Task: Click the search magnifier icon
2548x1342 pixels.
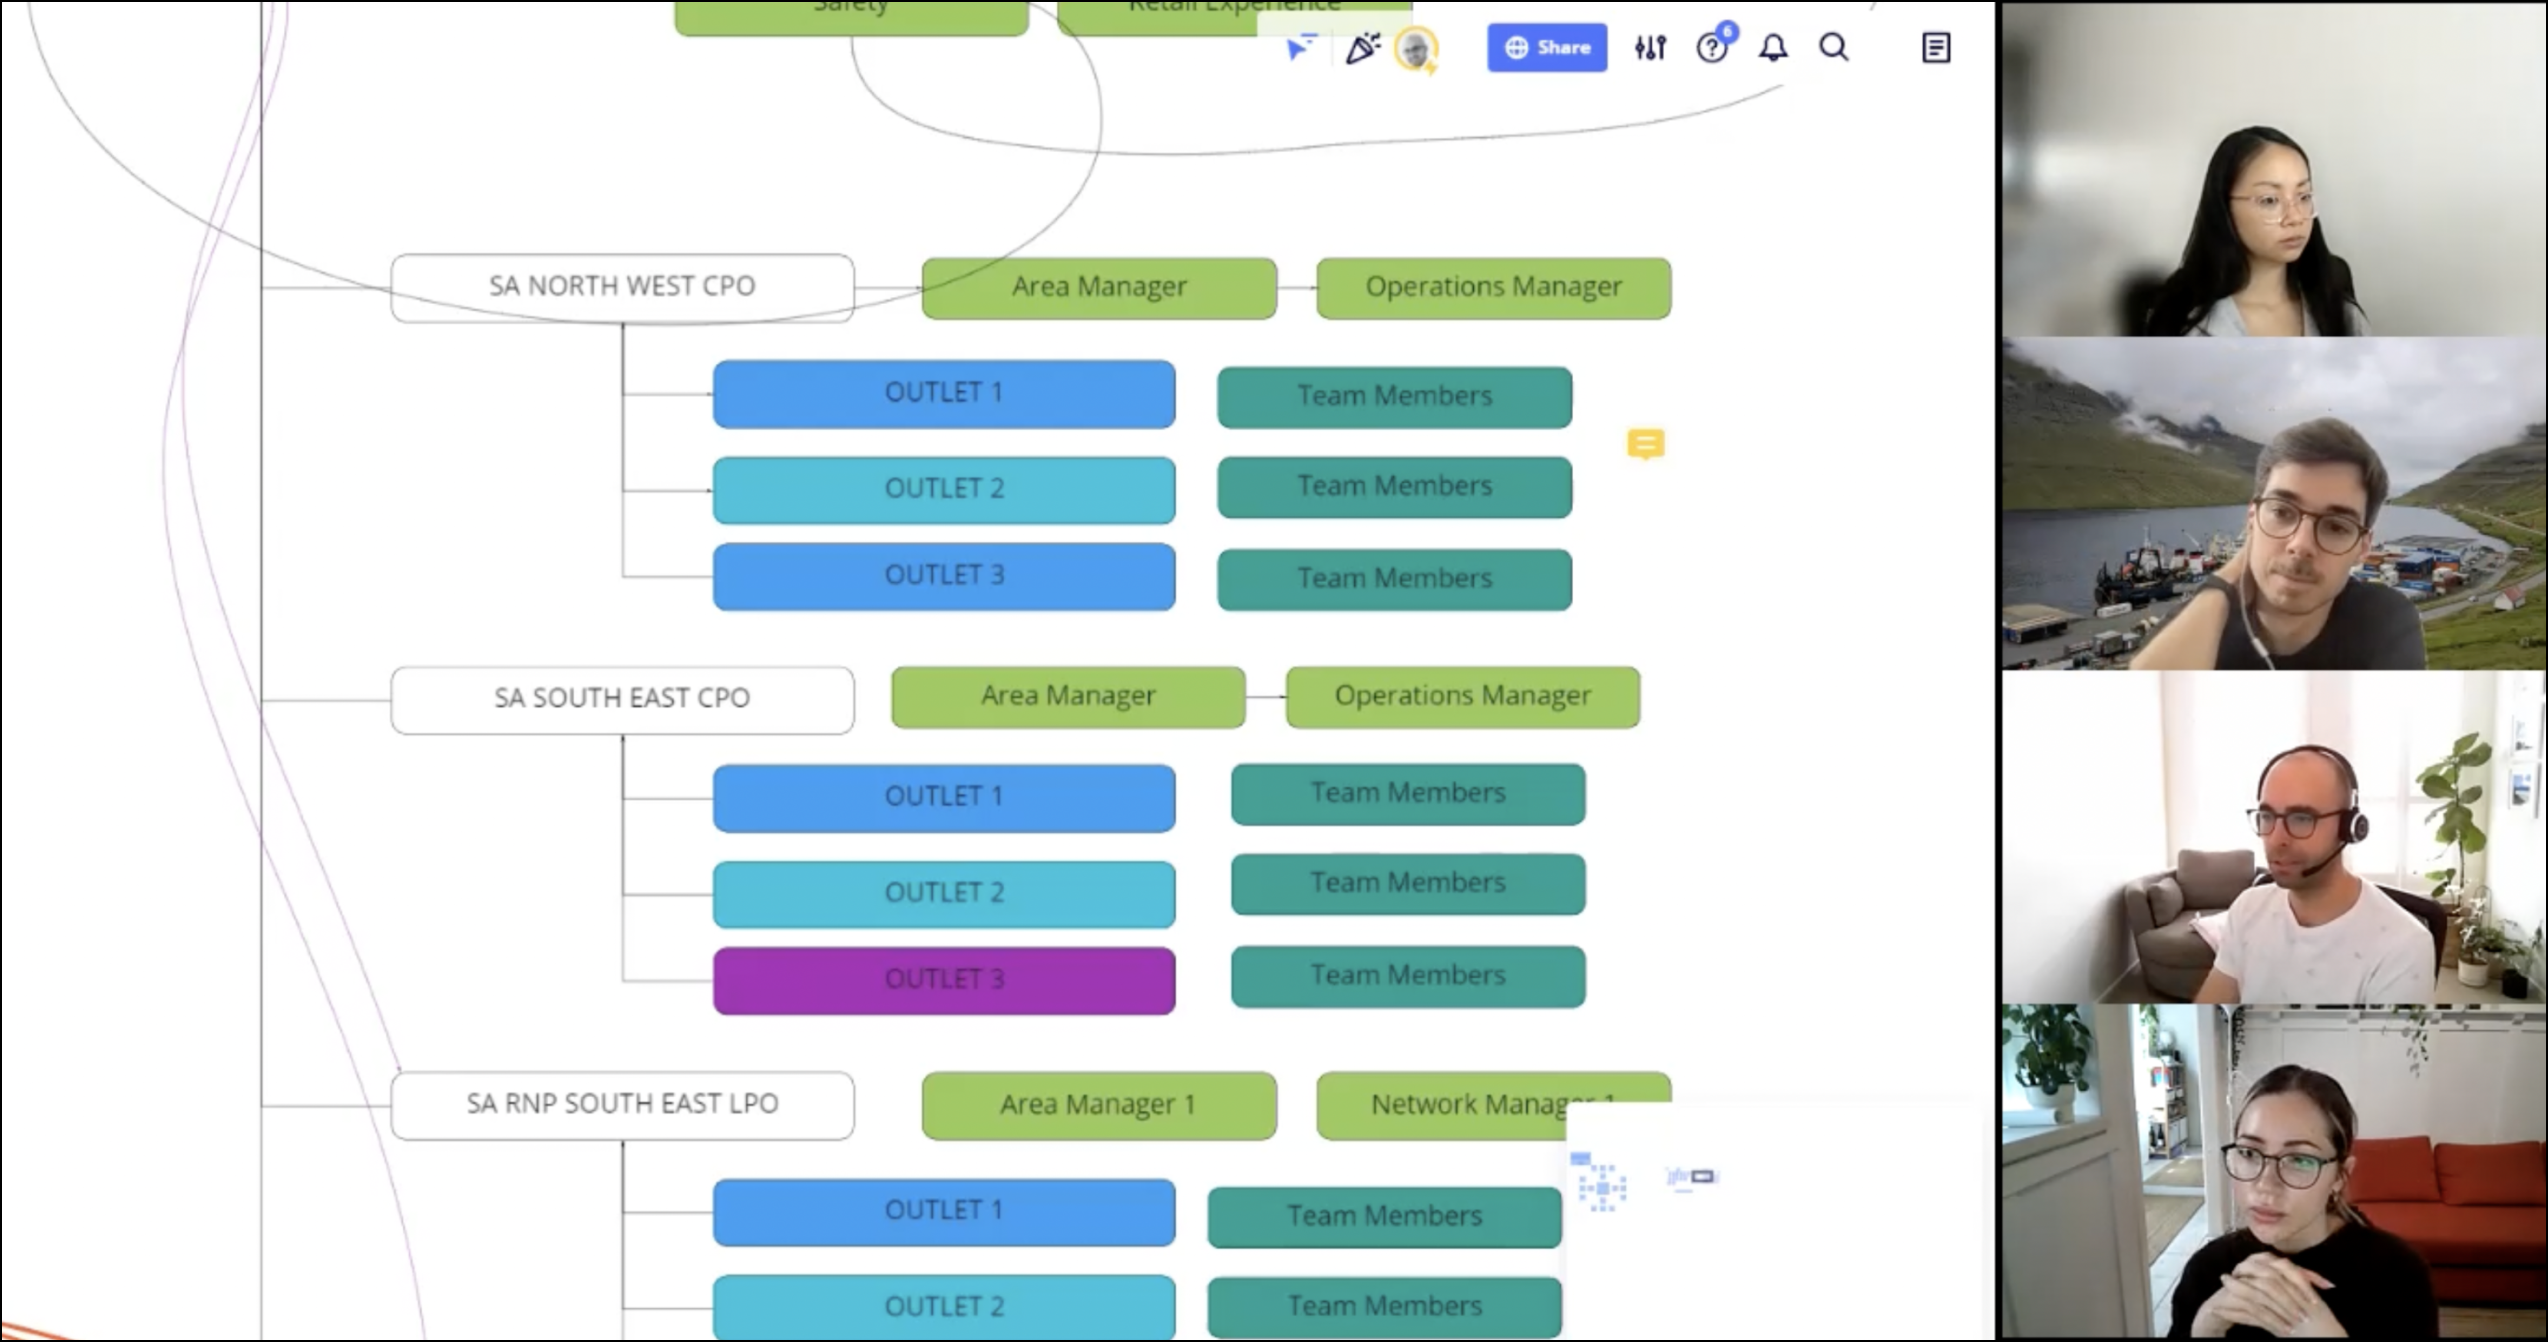Action: 1833,48
